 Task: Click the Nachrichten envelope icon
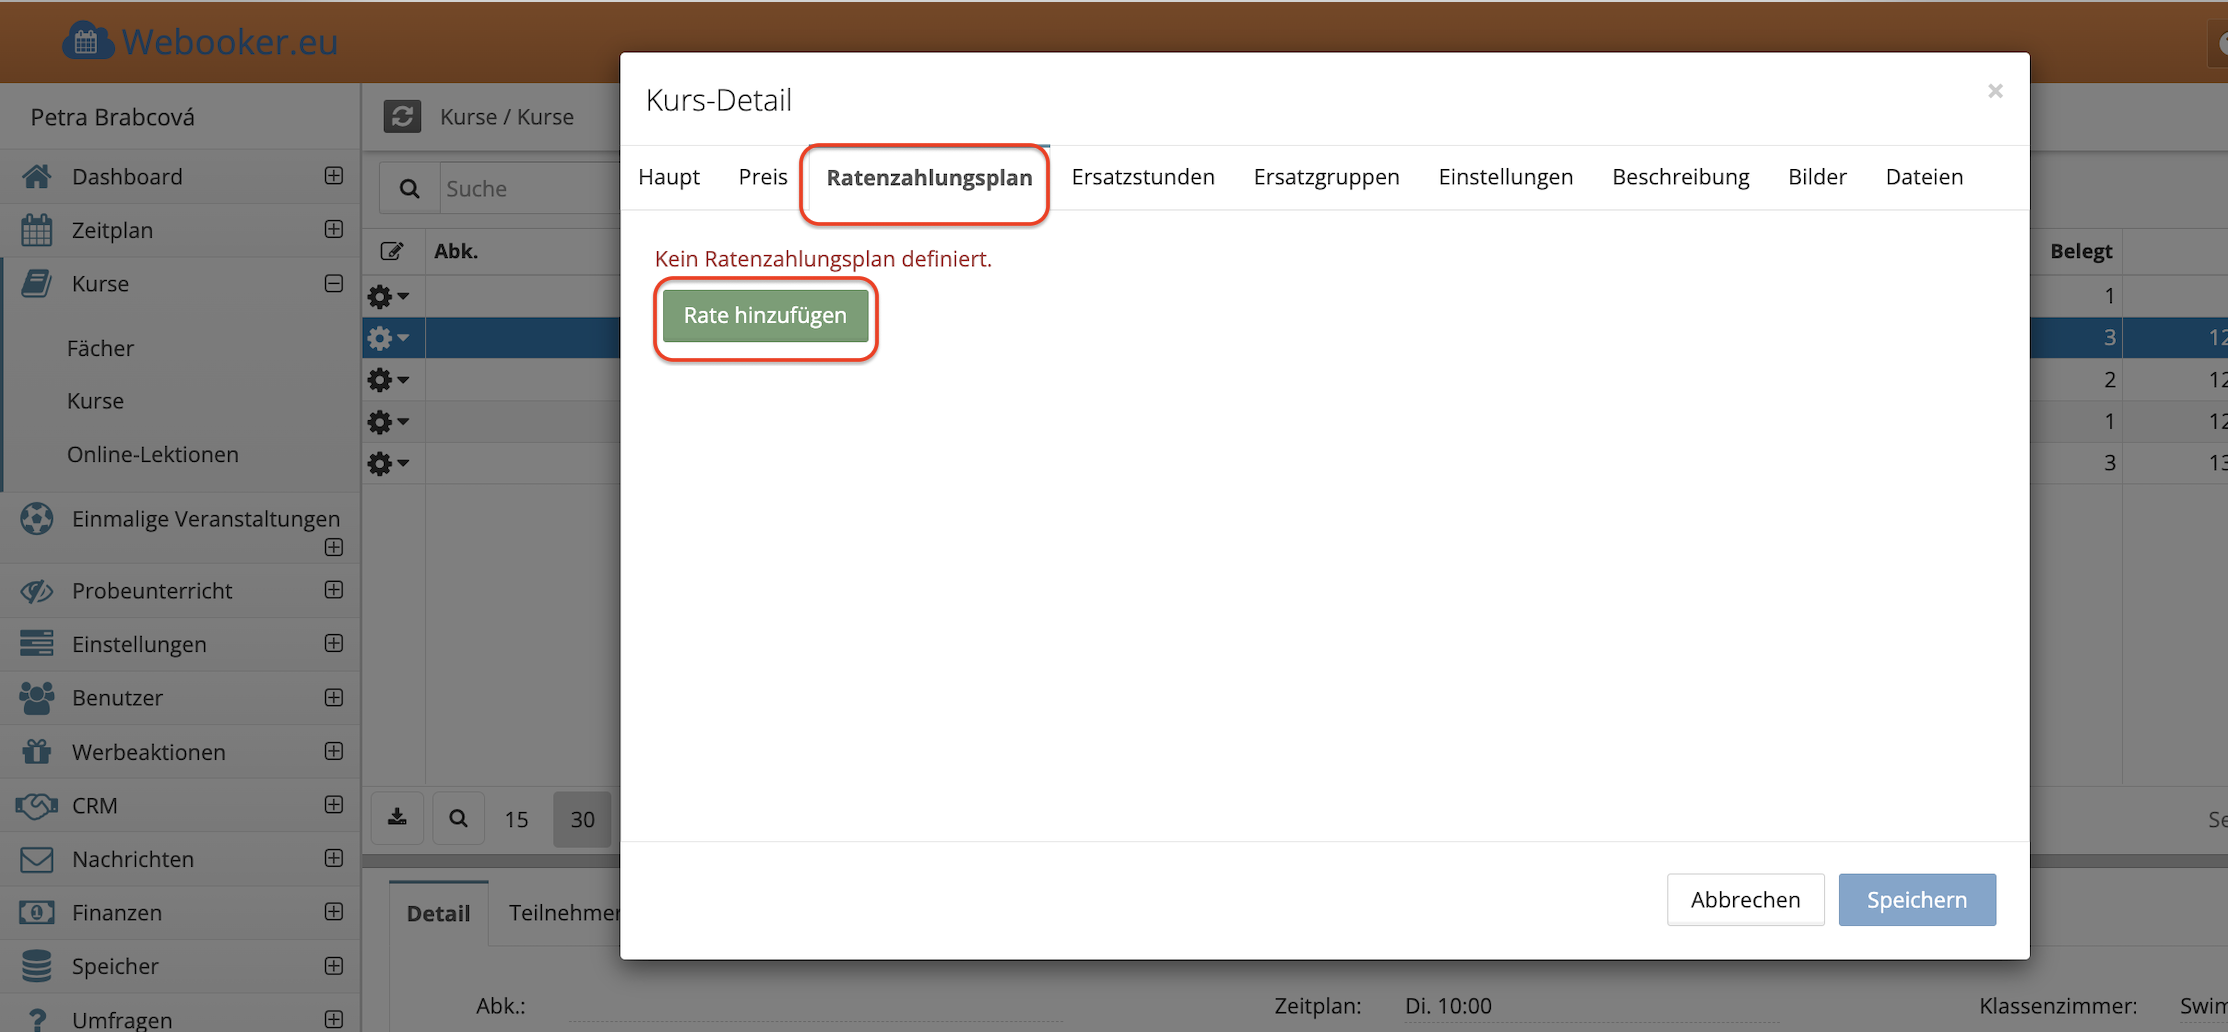37,859
